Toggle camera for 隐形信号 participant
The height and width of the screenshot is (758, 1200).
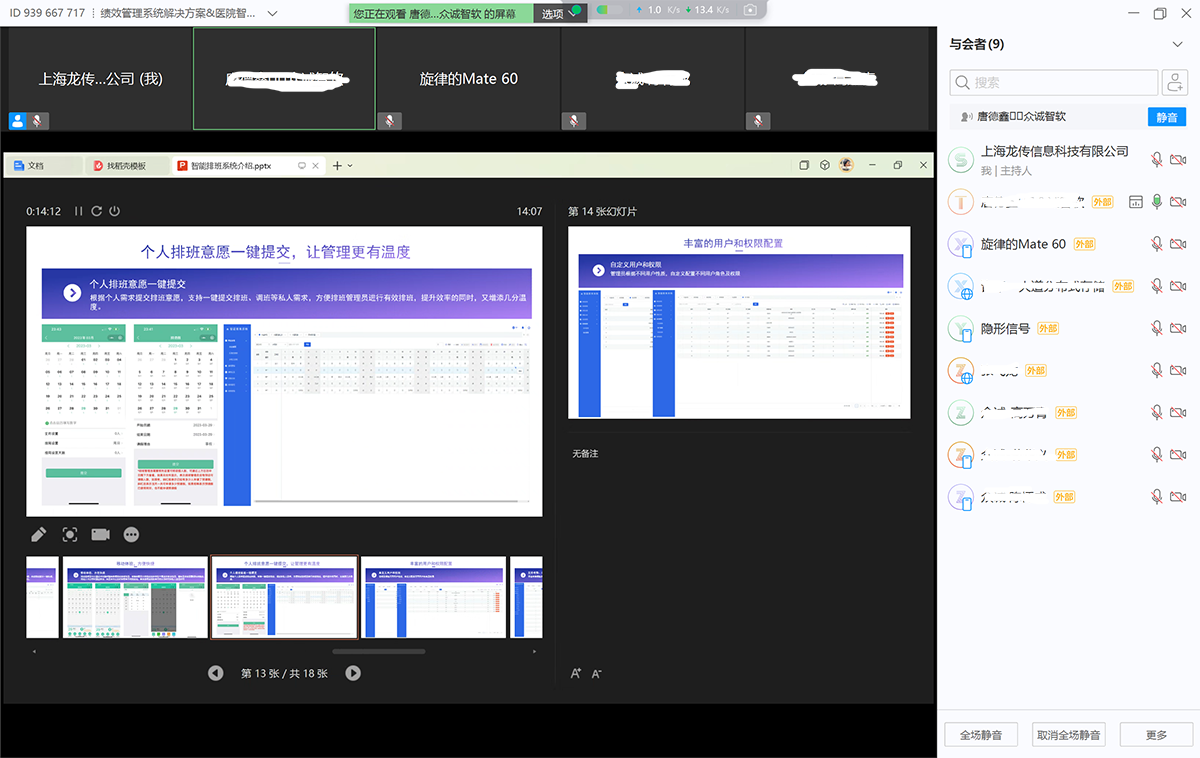[1177, 328]
